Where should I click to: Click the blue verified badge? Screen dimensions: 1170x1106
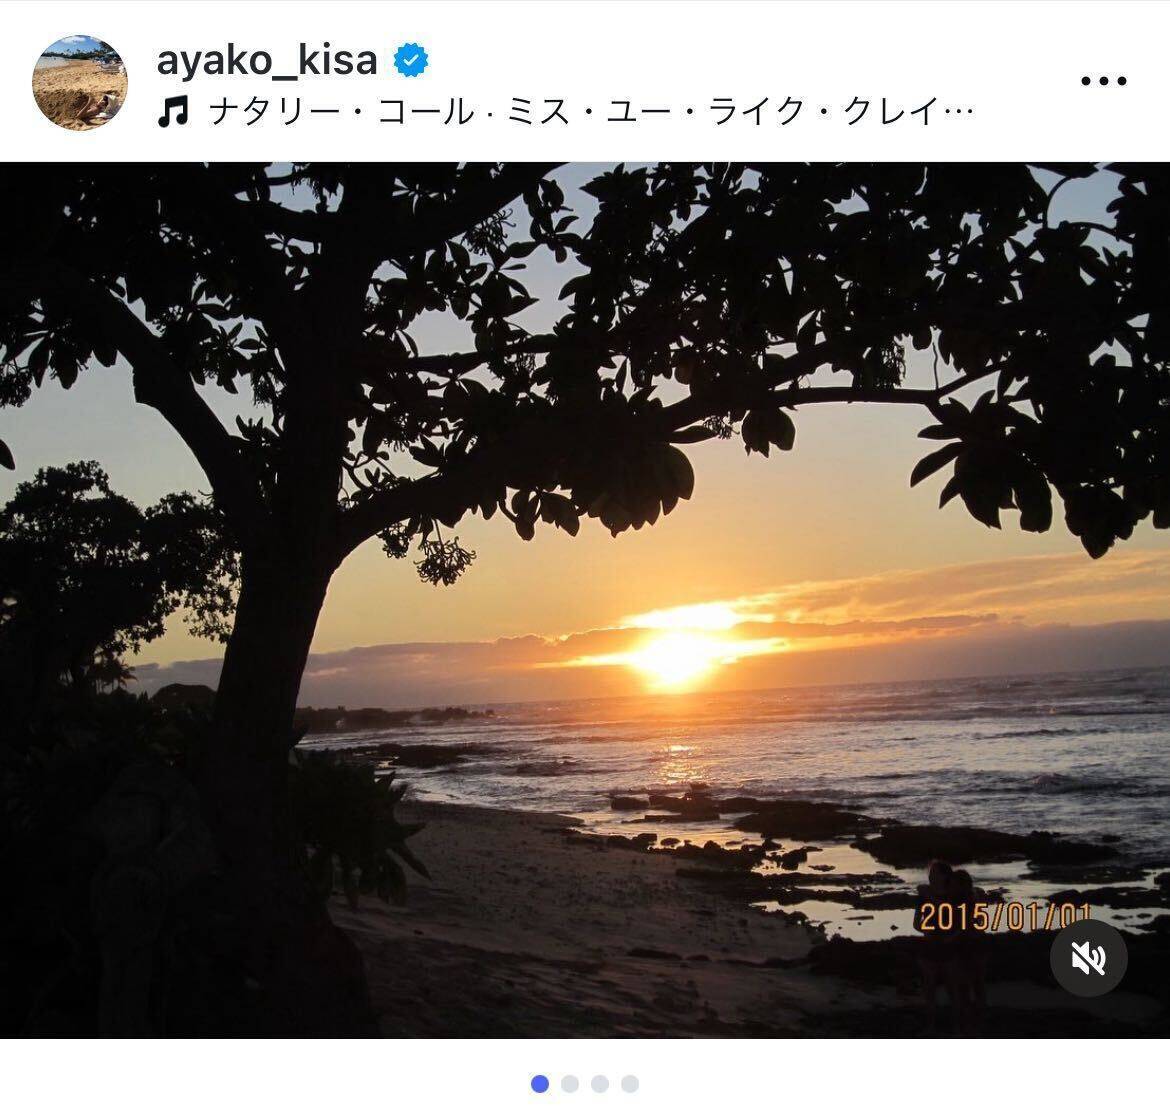[410, 60]
